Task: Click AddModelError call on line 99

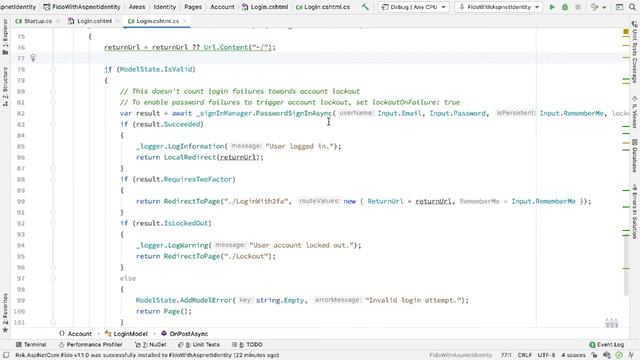Action: tap(205, 300)
